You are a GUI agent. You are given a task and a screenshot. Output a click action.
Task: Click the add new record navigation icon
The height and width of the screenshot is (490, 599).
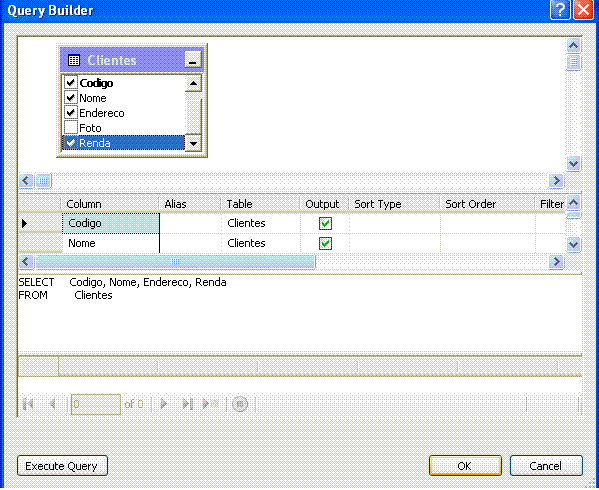pyautogui.click(x=210, y=404)
